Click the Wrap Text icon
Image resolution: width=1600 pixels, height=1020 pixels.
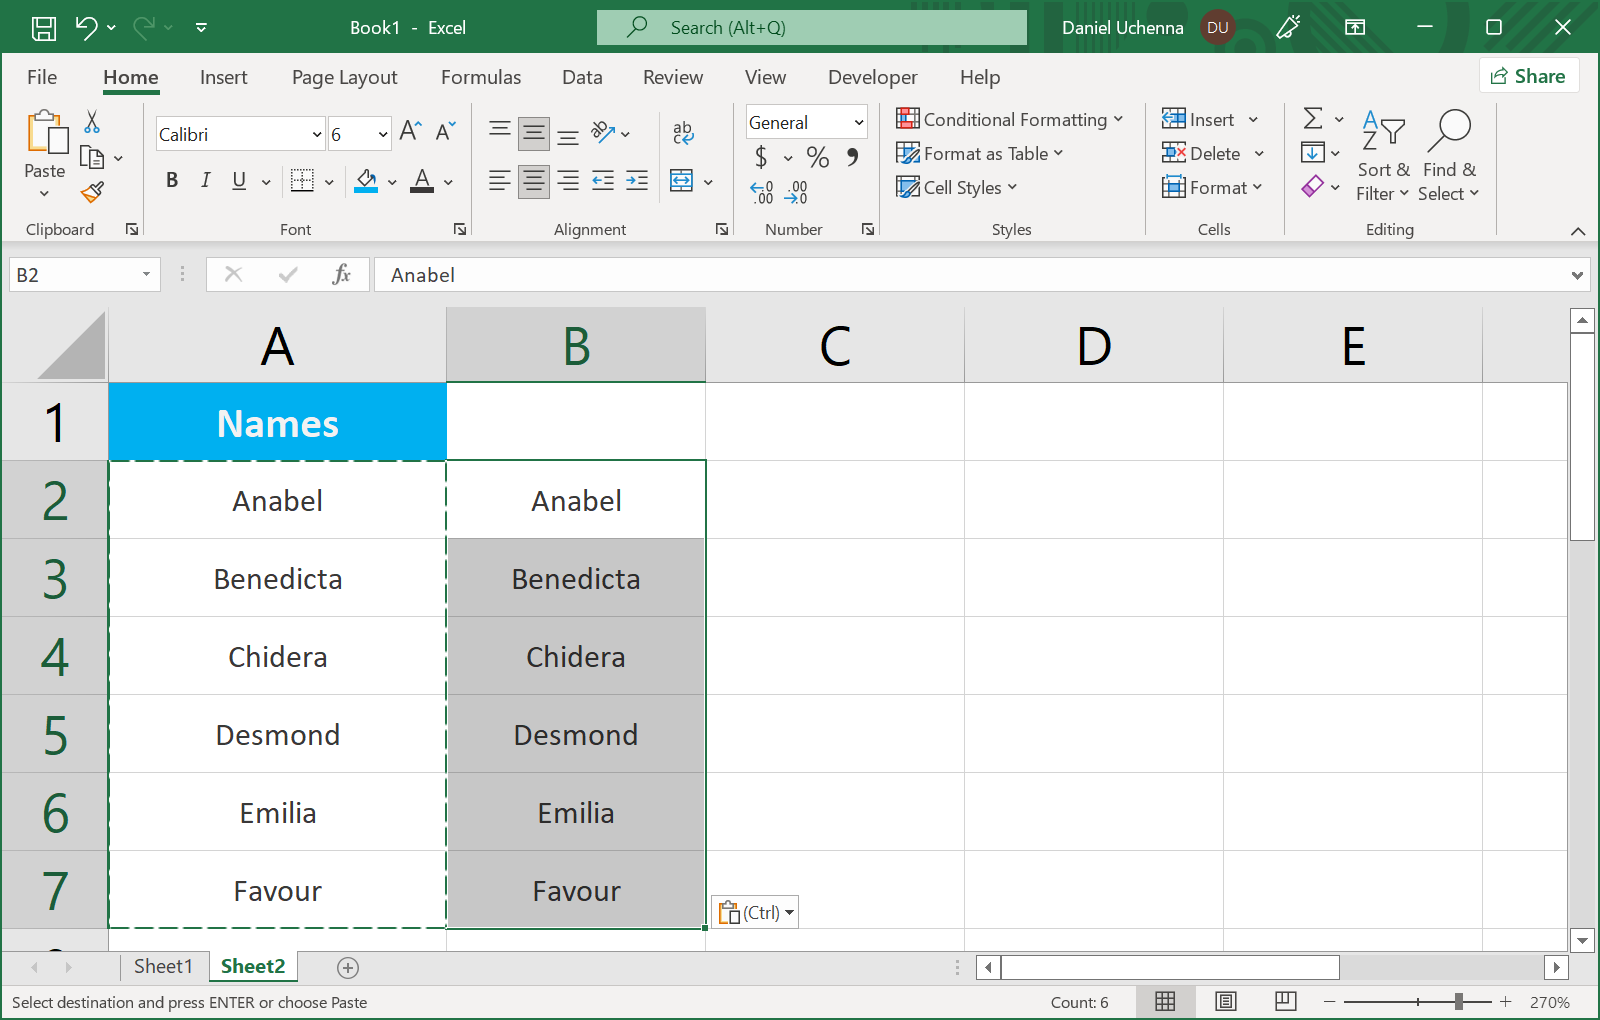coord(683,132)
